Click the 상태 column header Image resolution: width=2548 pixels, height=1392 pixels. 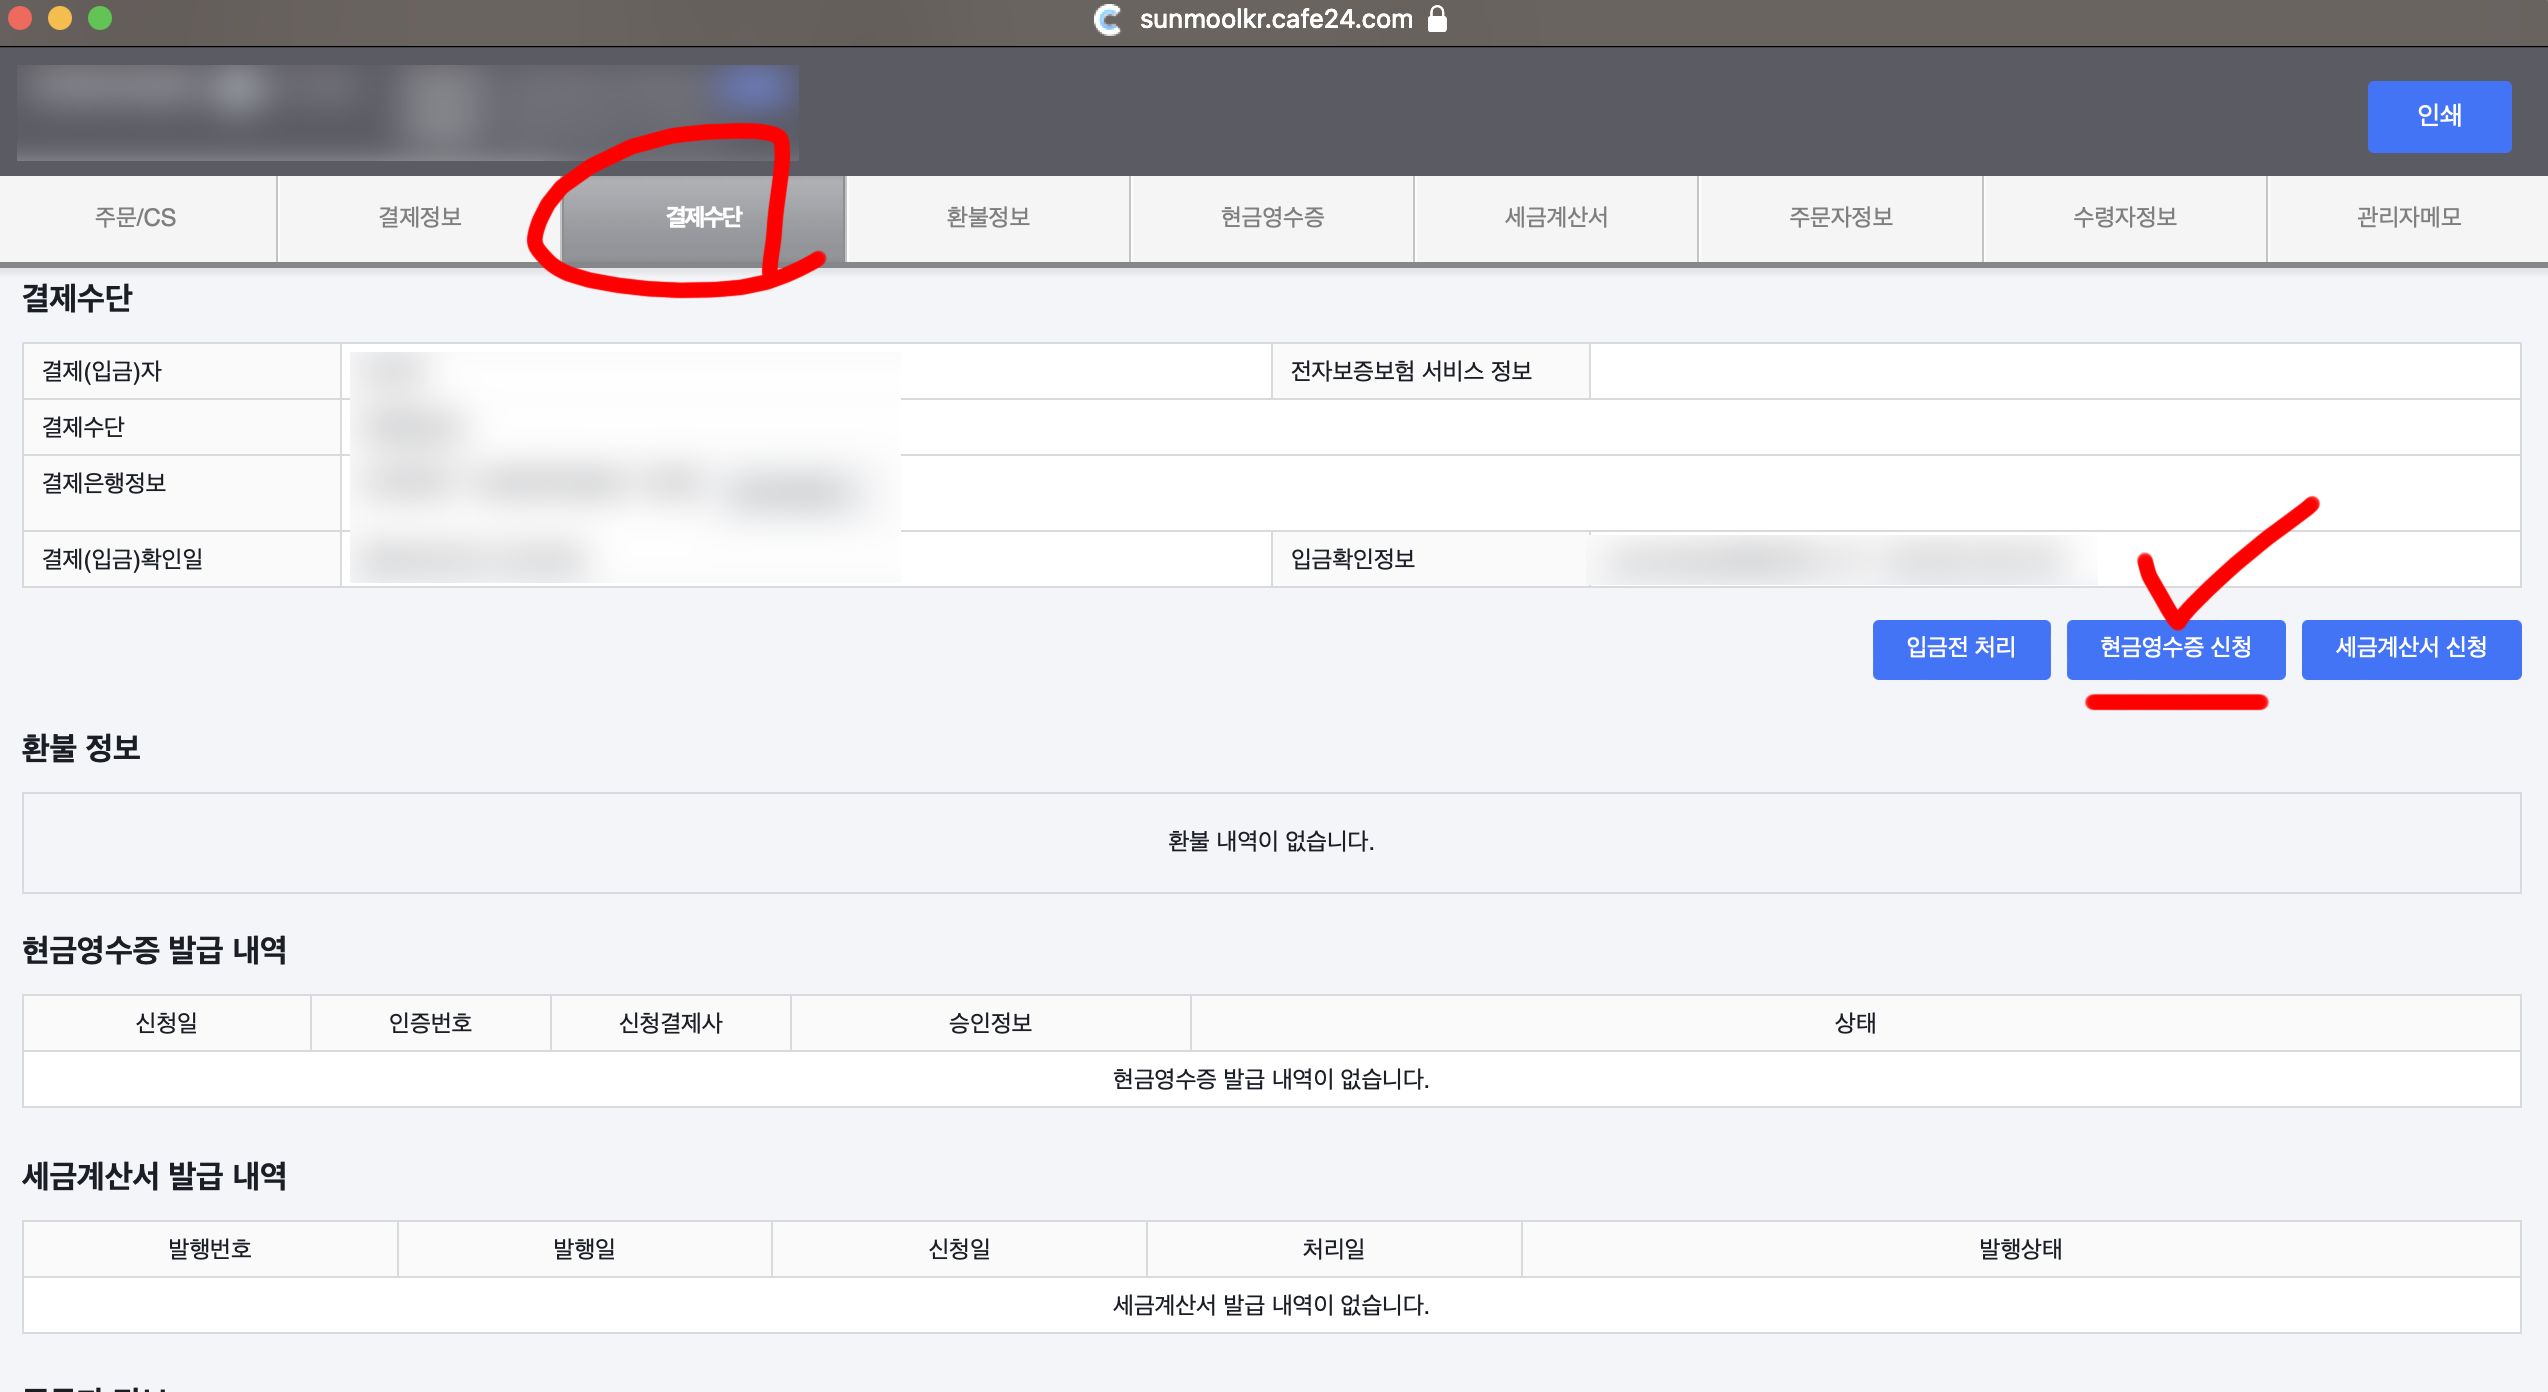point(1855,1022)
